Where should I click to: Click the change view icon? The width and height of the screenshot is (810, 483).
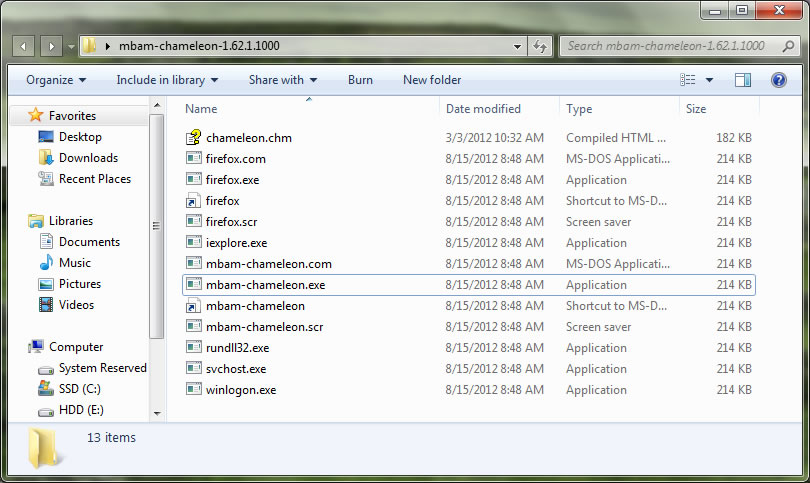pyautogui.click(x=688, y=80)
